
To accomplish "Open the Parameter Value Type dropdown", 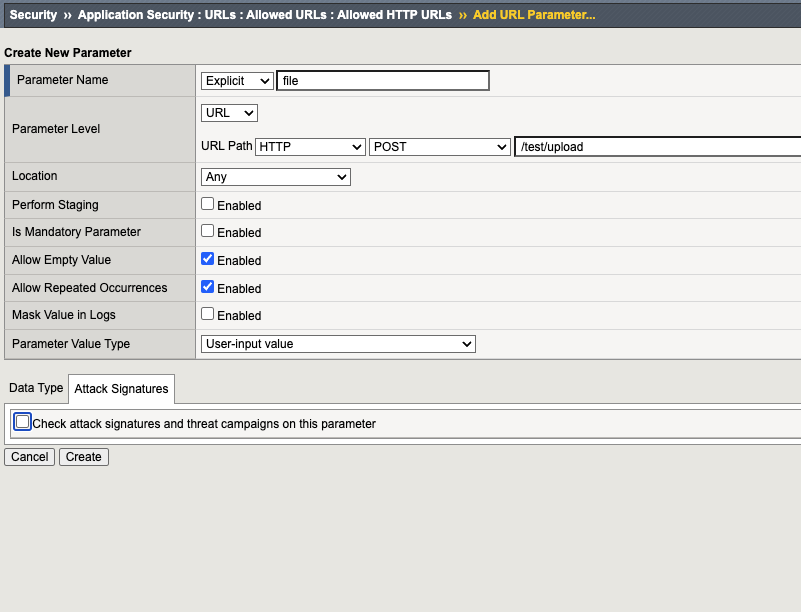I will click(x=337, y=343).
